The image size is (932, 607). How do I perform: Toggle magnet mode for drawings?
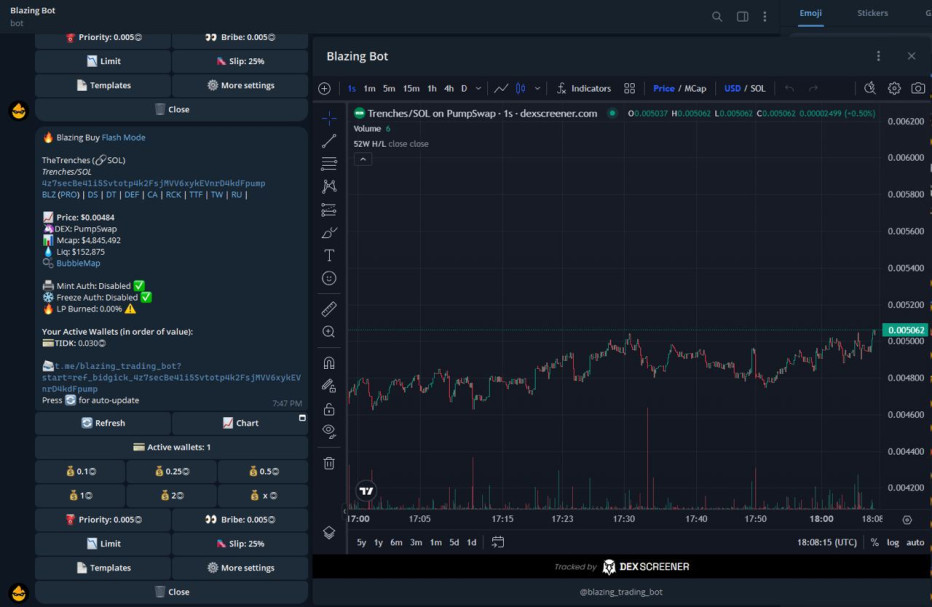(329, 363)
